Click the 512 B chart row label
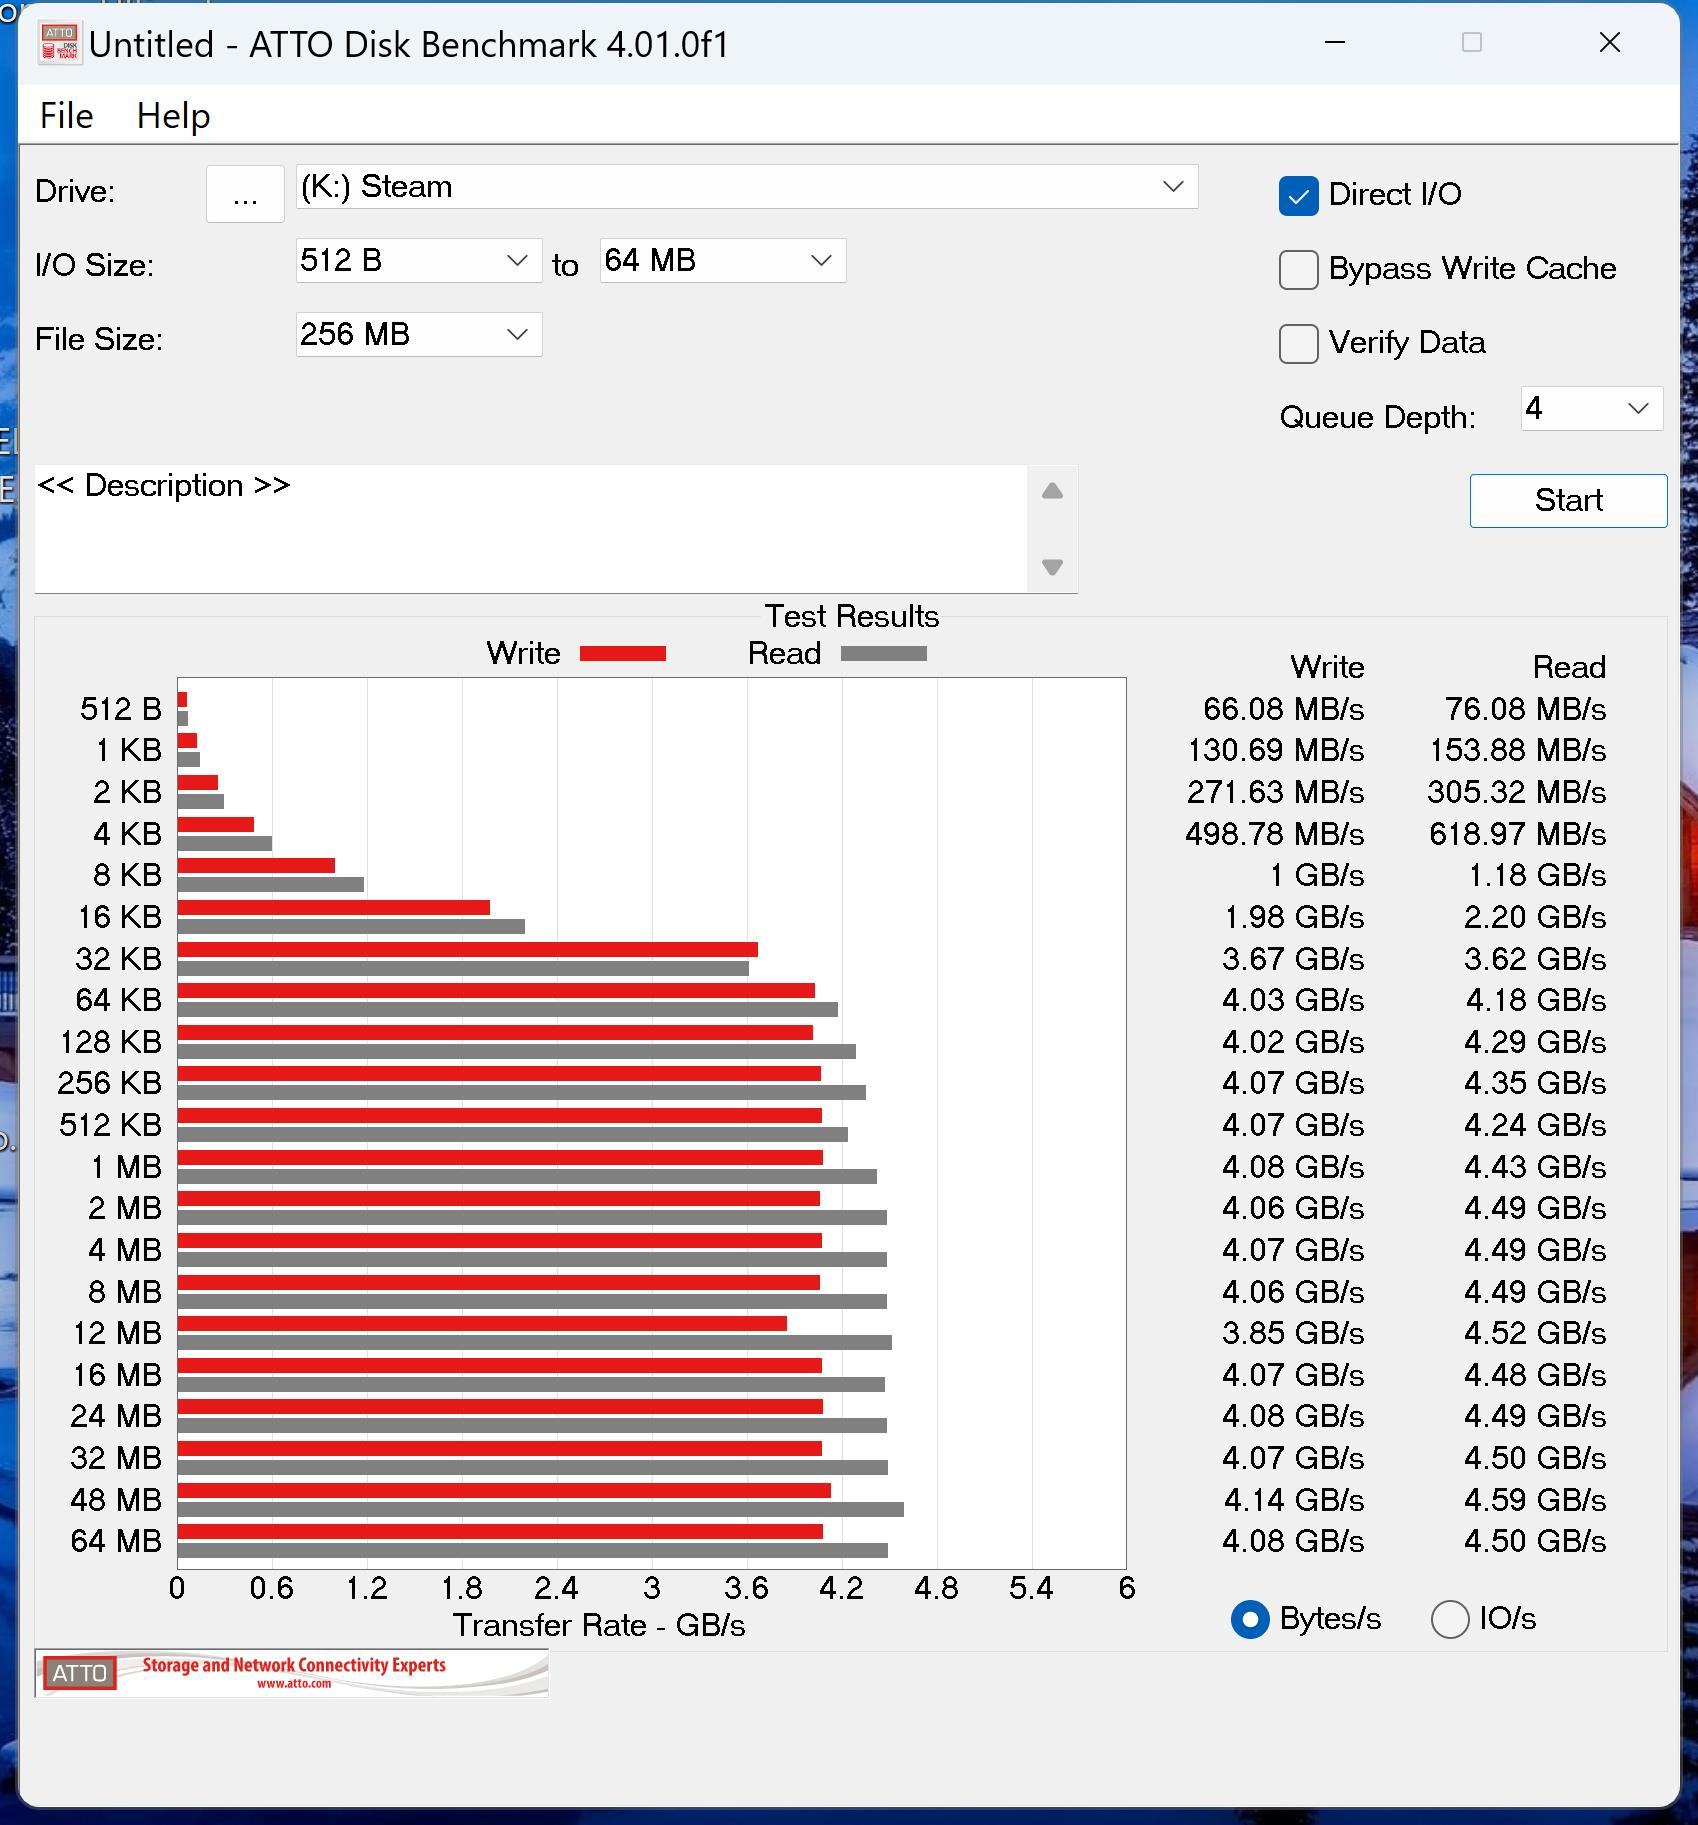The width and height of the screenshot is (1698, 1825). tap(121, 709)
